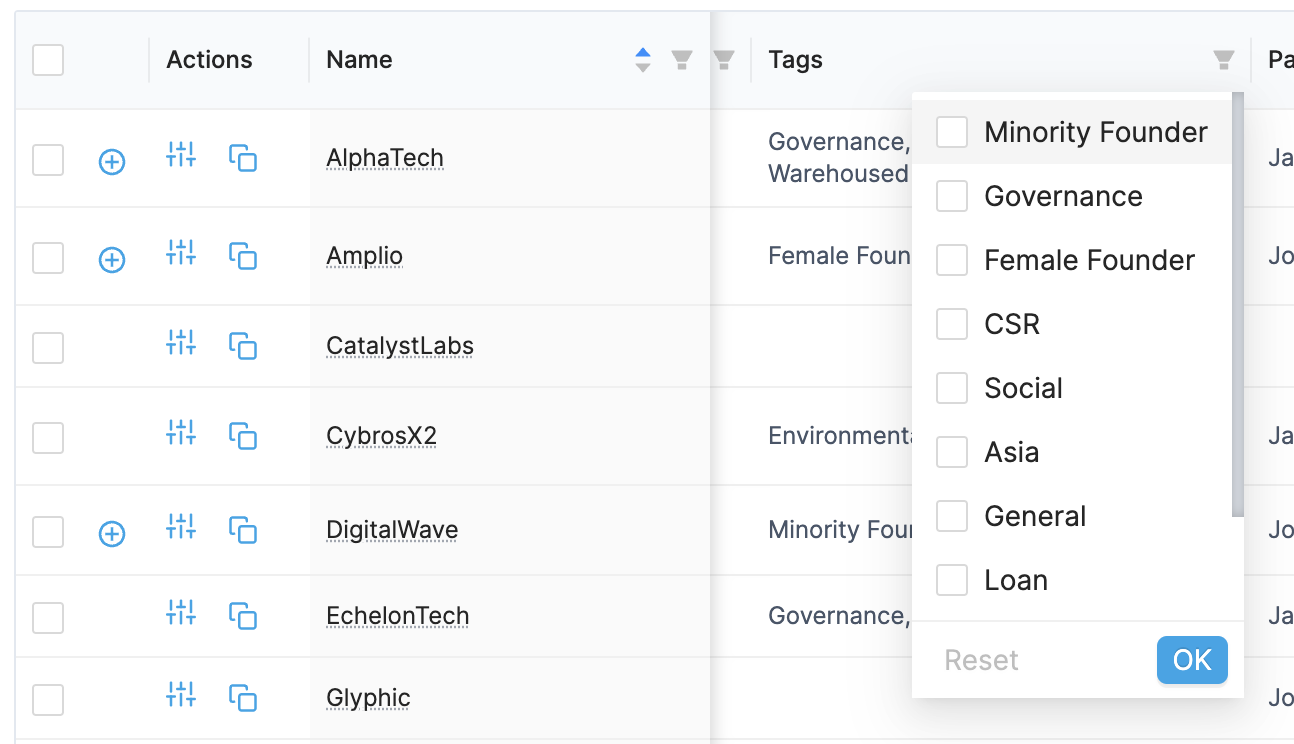Click the copy icon in Amplio row
The width and height of the screenshot is (1294, 744).
point(243,256)
